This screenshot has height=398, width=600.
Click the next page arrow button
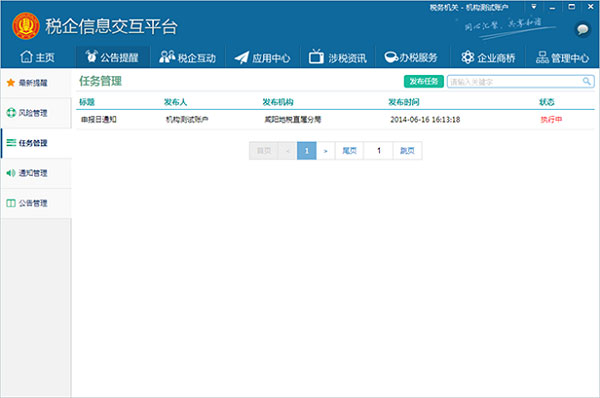click(326, 151)
